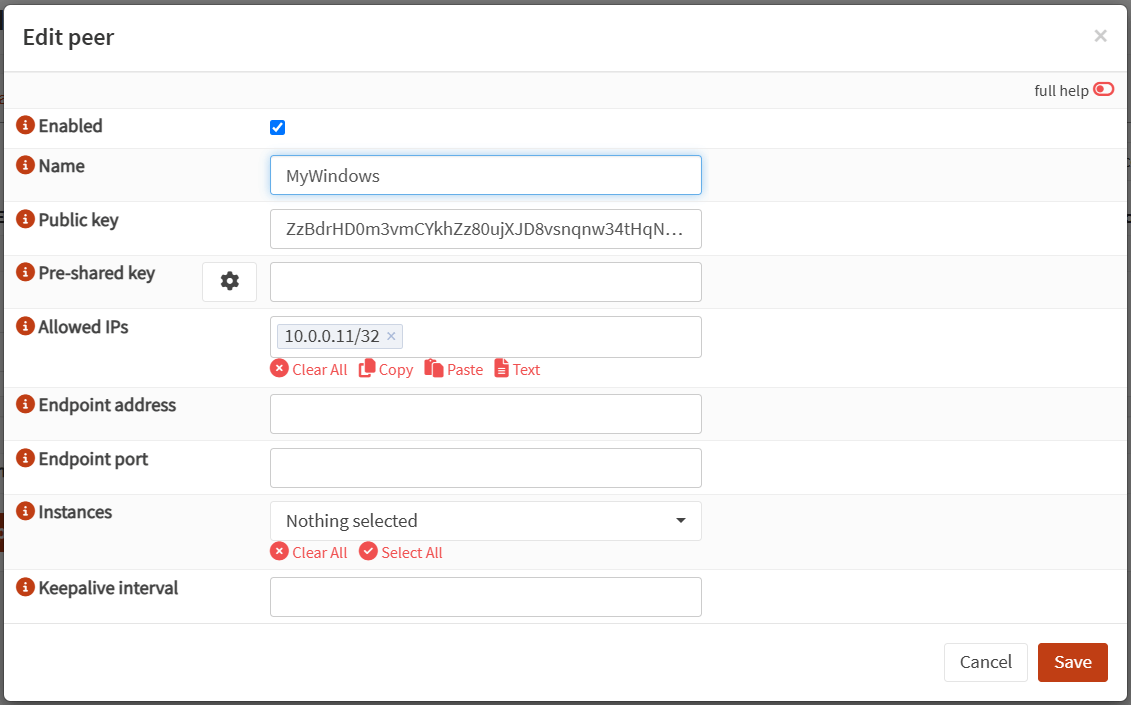The height and width of the screenshot is (705, 1131).
Task: Click the gear icon for Pre-shared key
Action: pos(229,282)
